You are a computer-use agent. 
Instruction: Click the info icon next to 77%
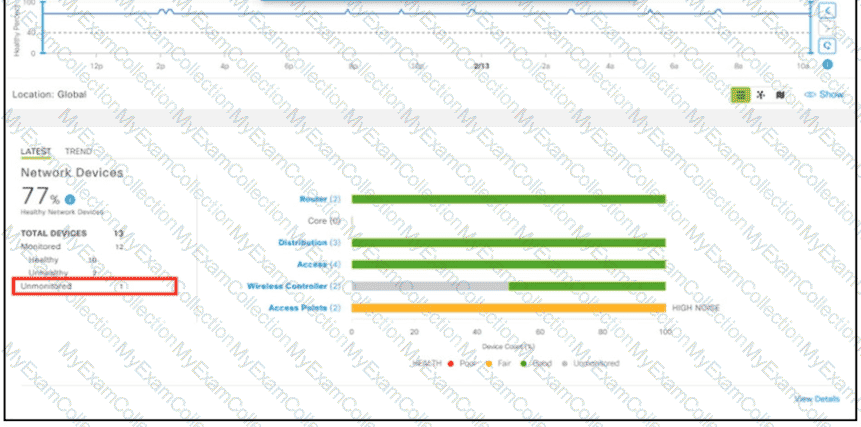[70, 199]
